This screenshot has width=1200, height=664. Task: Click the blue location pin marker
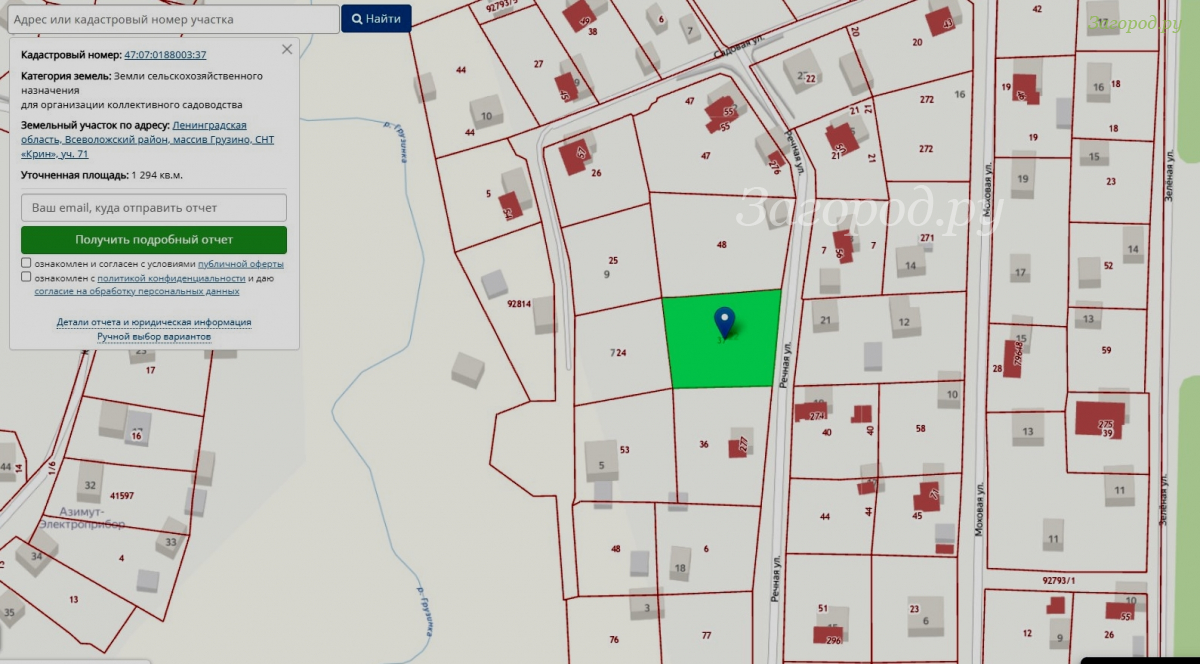[725, 322]
